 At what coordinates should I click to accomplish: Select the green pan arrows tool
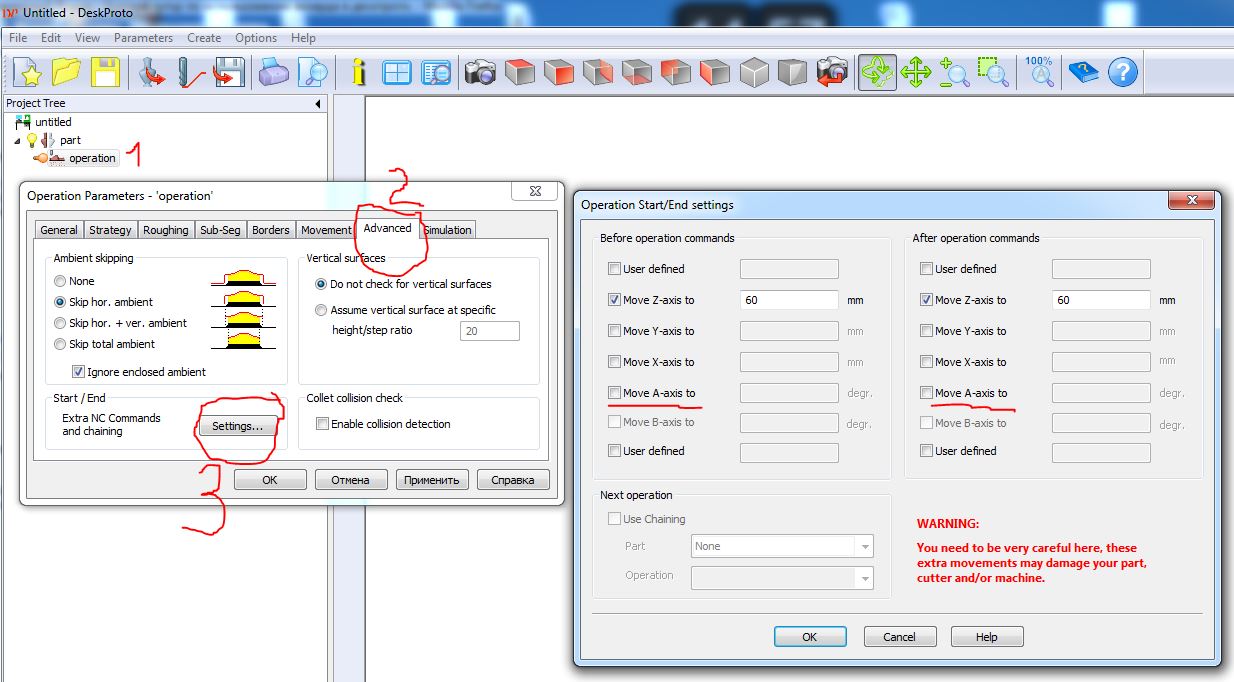[x=916, y=72]
